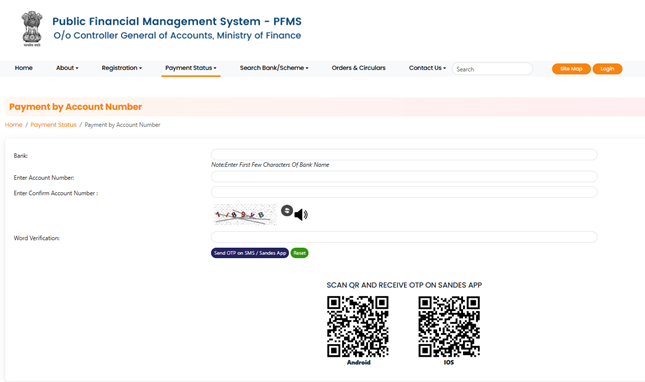Screen dimensions: 645x382
Task: Open Orders & Circulars menu item
Action: (359, 68)
